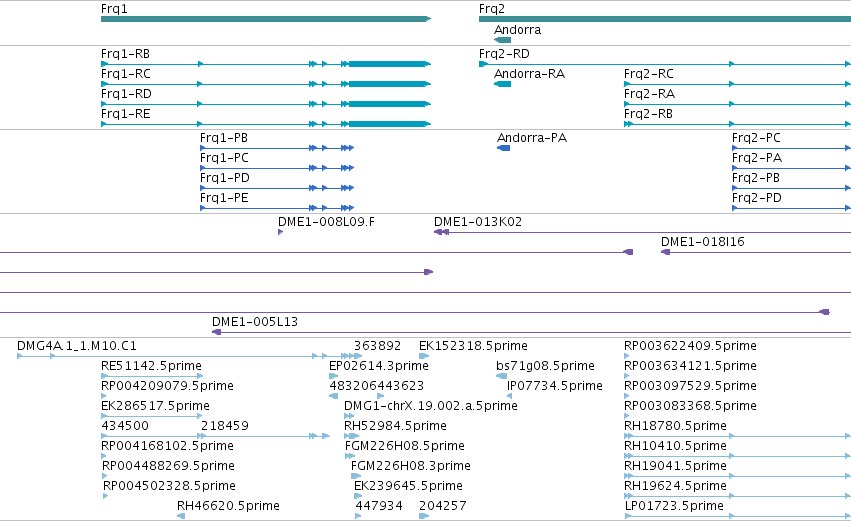
Task: Select the FGM226H08.5prime EST label
Action: click(405, 446)
